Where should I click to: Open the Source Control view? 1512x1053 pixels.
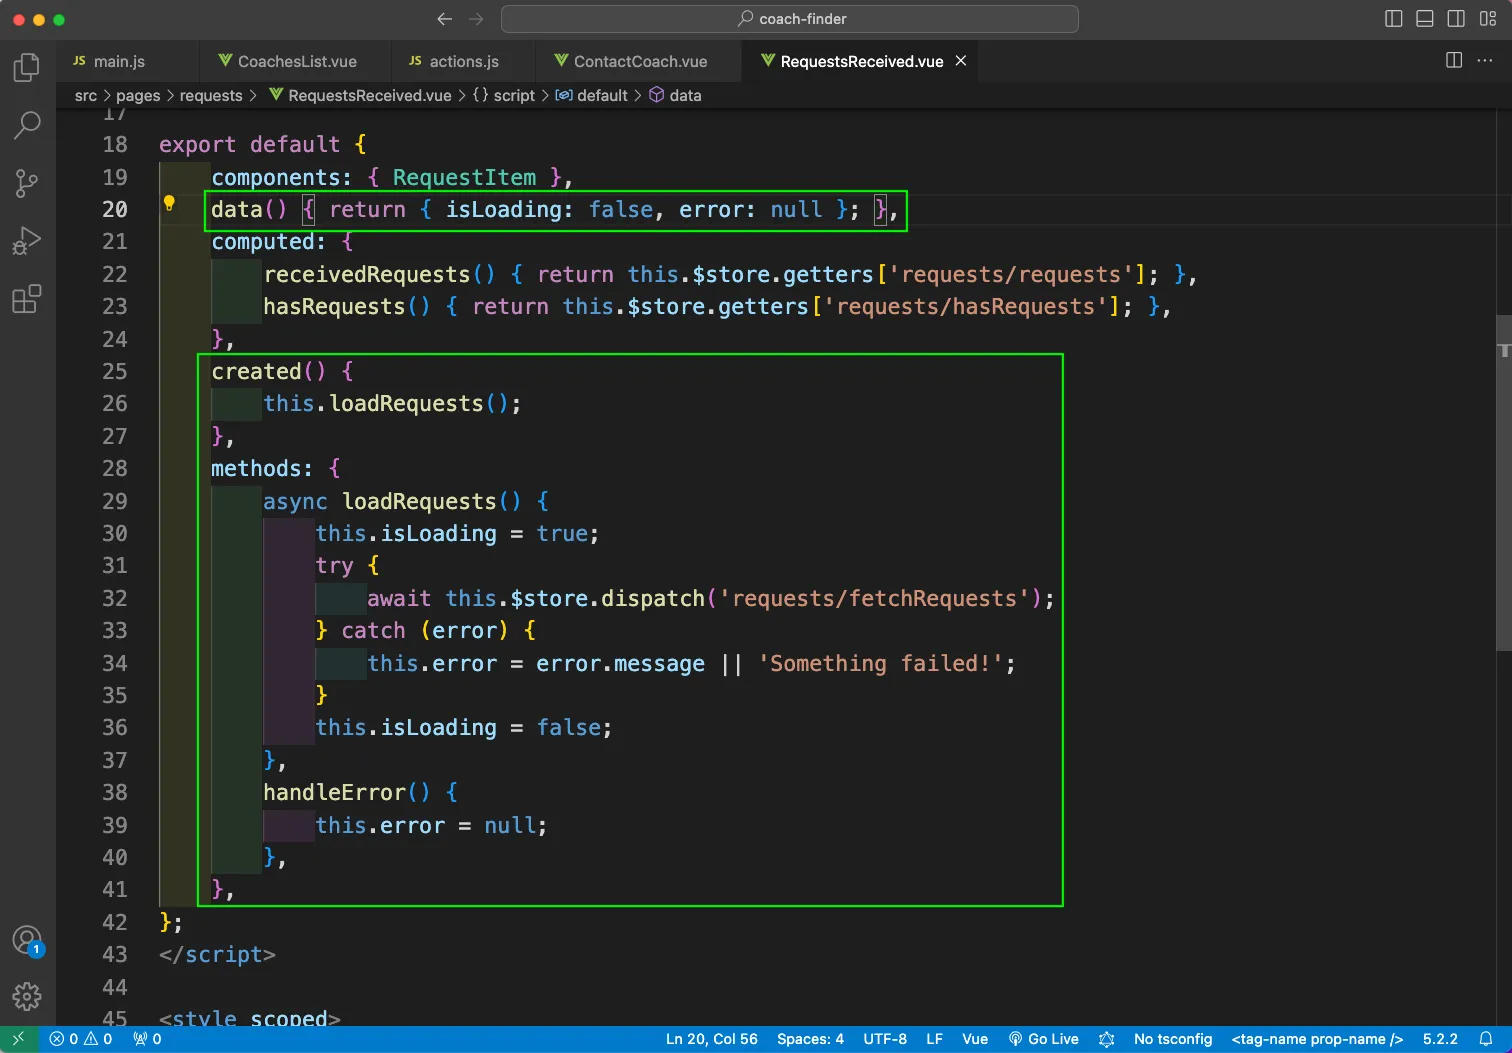[27, 183]
